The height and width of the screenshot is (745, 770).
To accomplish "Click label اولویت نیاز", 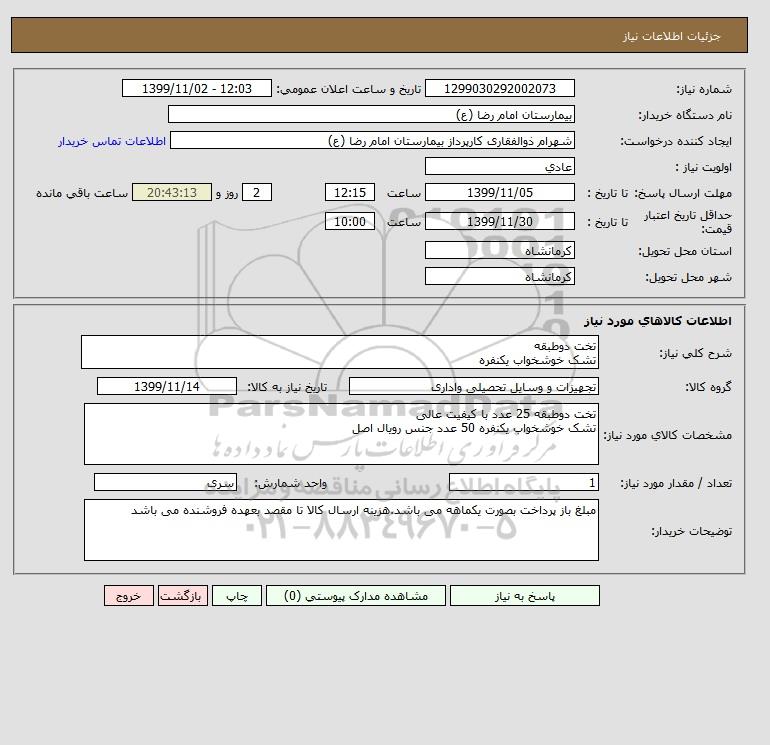I will 704,167.
